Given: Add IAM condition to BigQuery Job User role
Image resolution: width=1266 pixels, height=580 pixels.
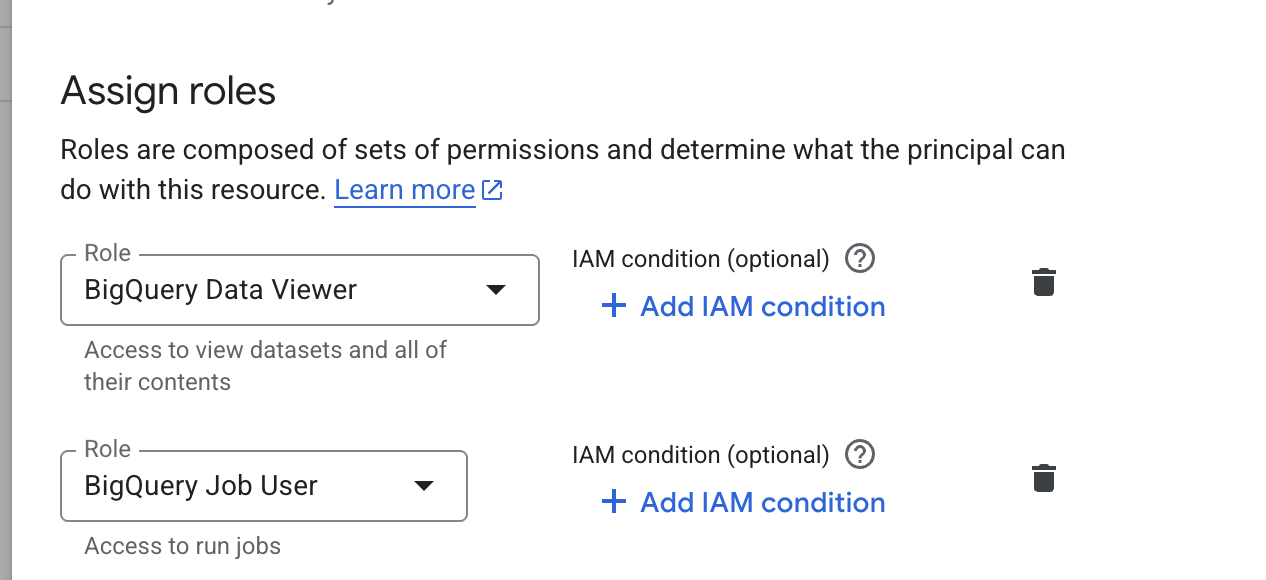Looking at the screenshot, I should (x=762, y=502).
